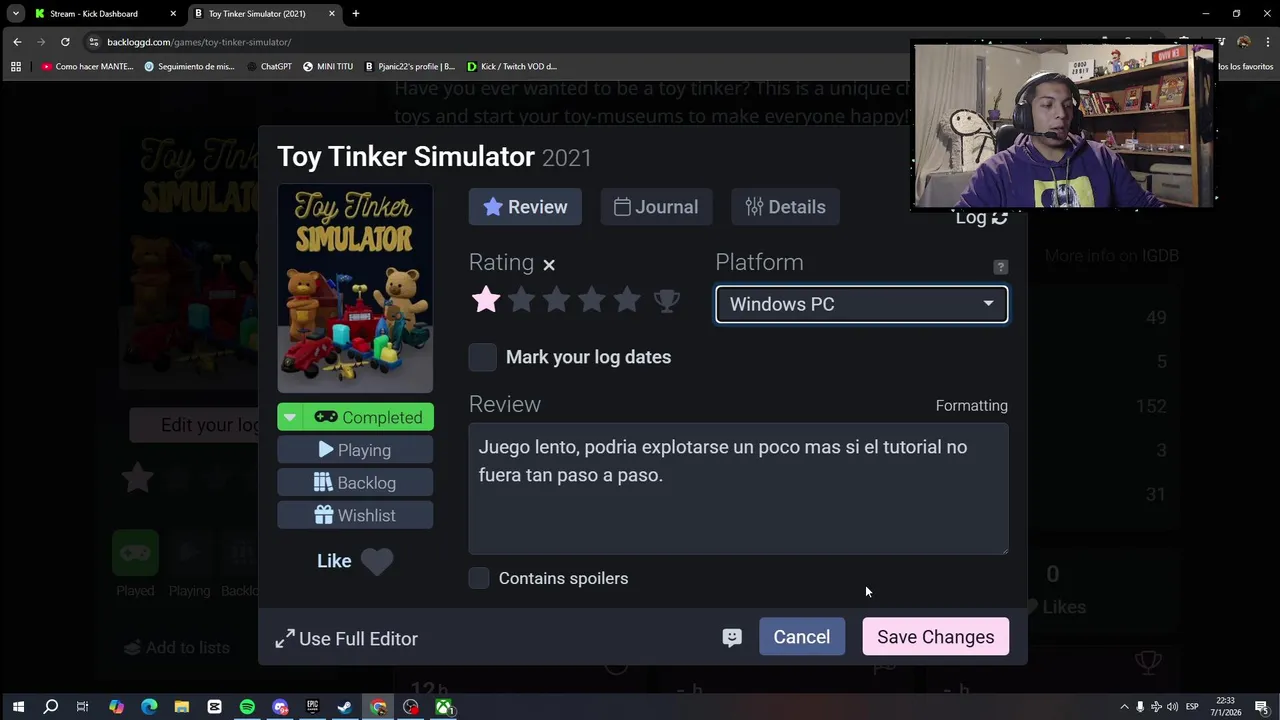The width and height of the screenshot is (1280, 720).
Task: Click inside the Review text area
Action: (738, 488)
